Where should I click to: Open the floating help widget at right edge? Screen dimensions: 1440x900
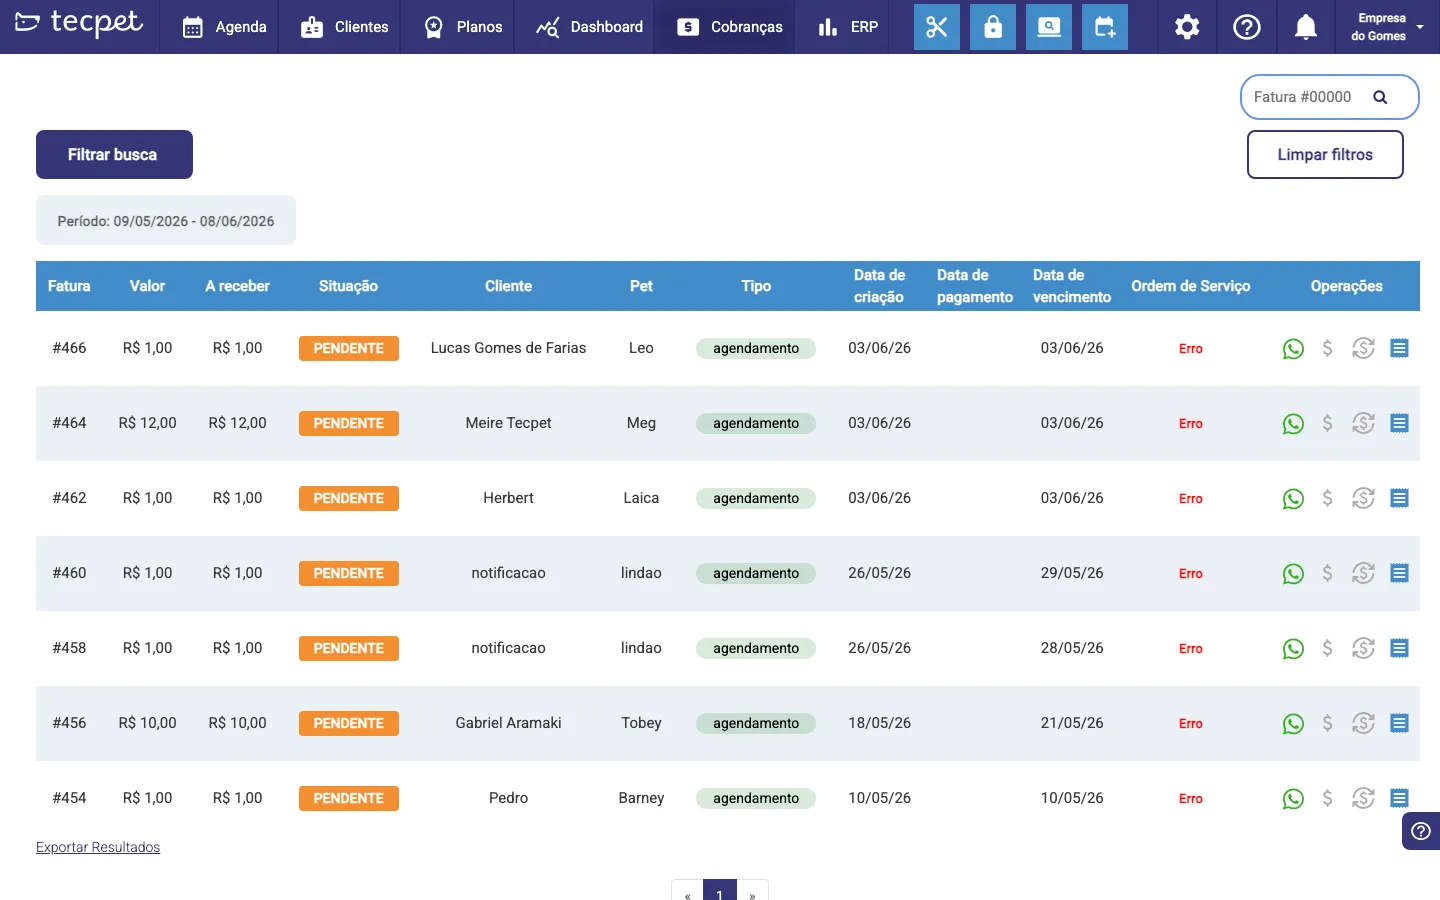(x=1421, y=831)
